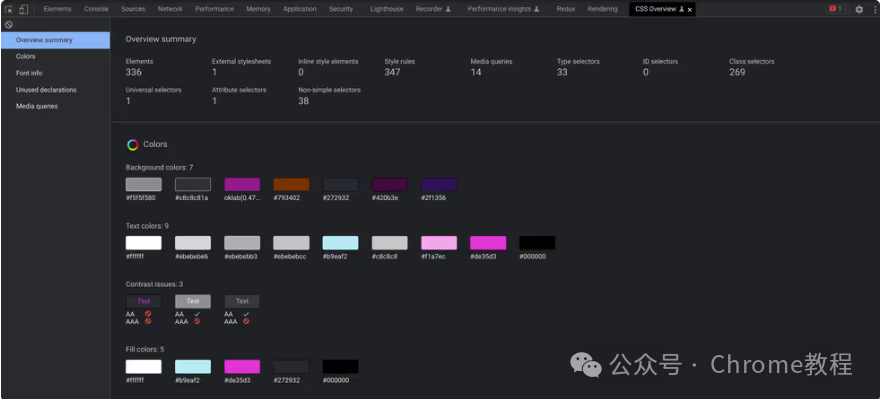Click fill color swatch #b9eaf2

[x=193, y=367]
